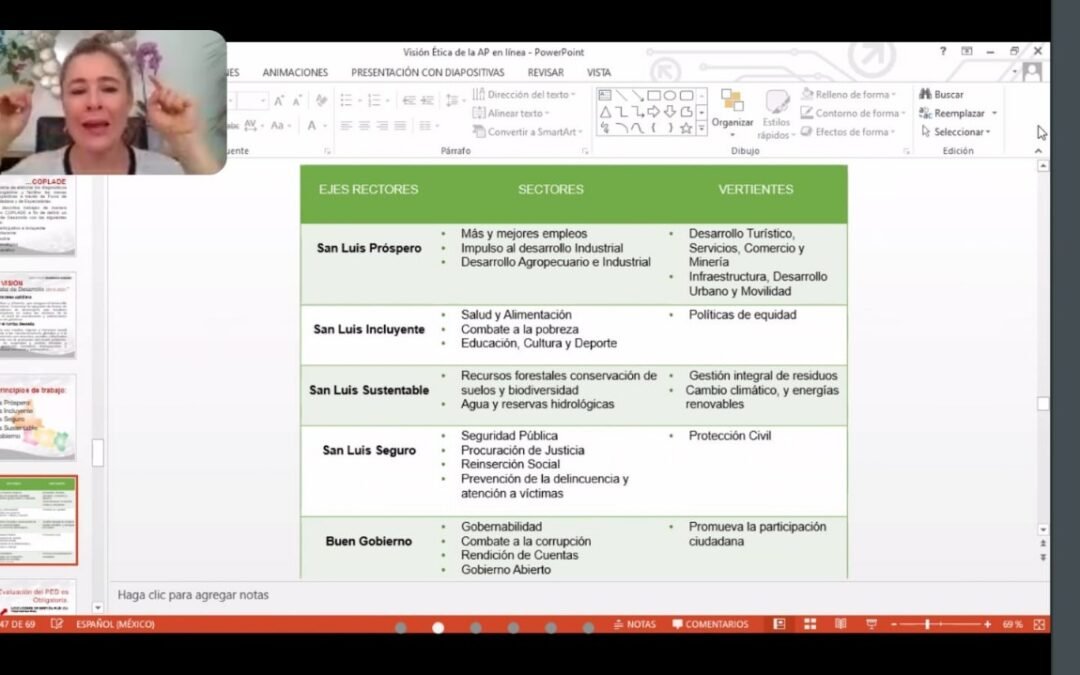Zoom in with the plus icon
The height and width of the screenshot is (675, 1080).
(x=987, y=624)
